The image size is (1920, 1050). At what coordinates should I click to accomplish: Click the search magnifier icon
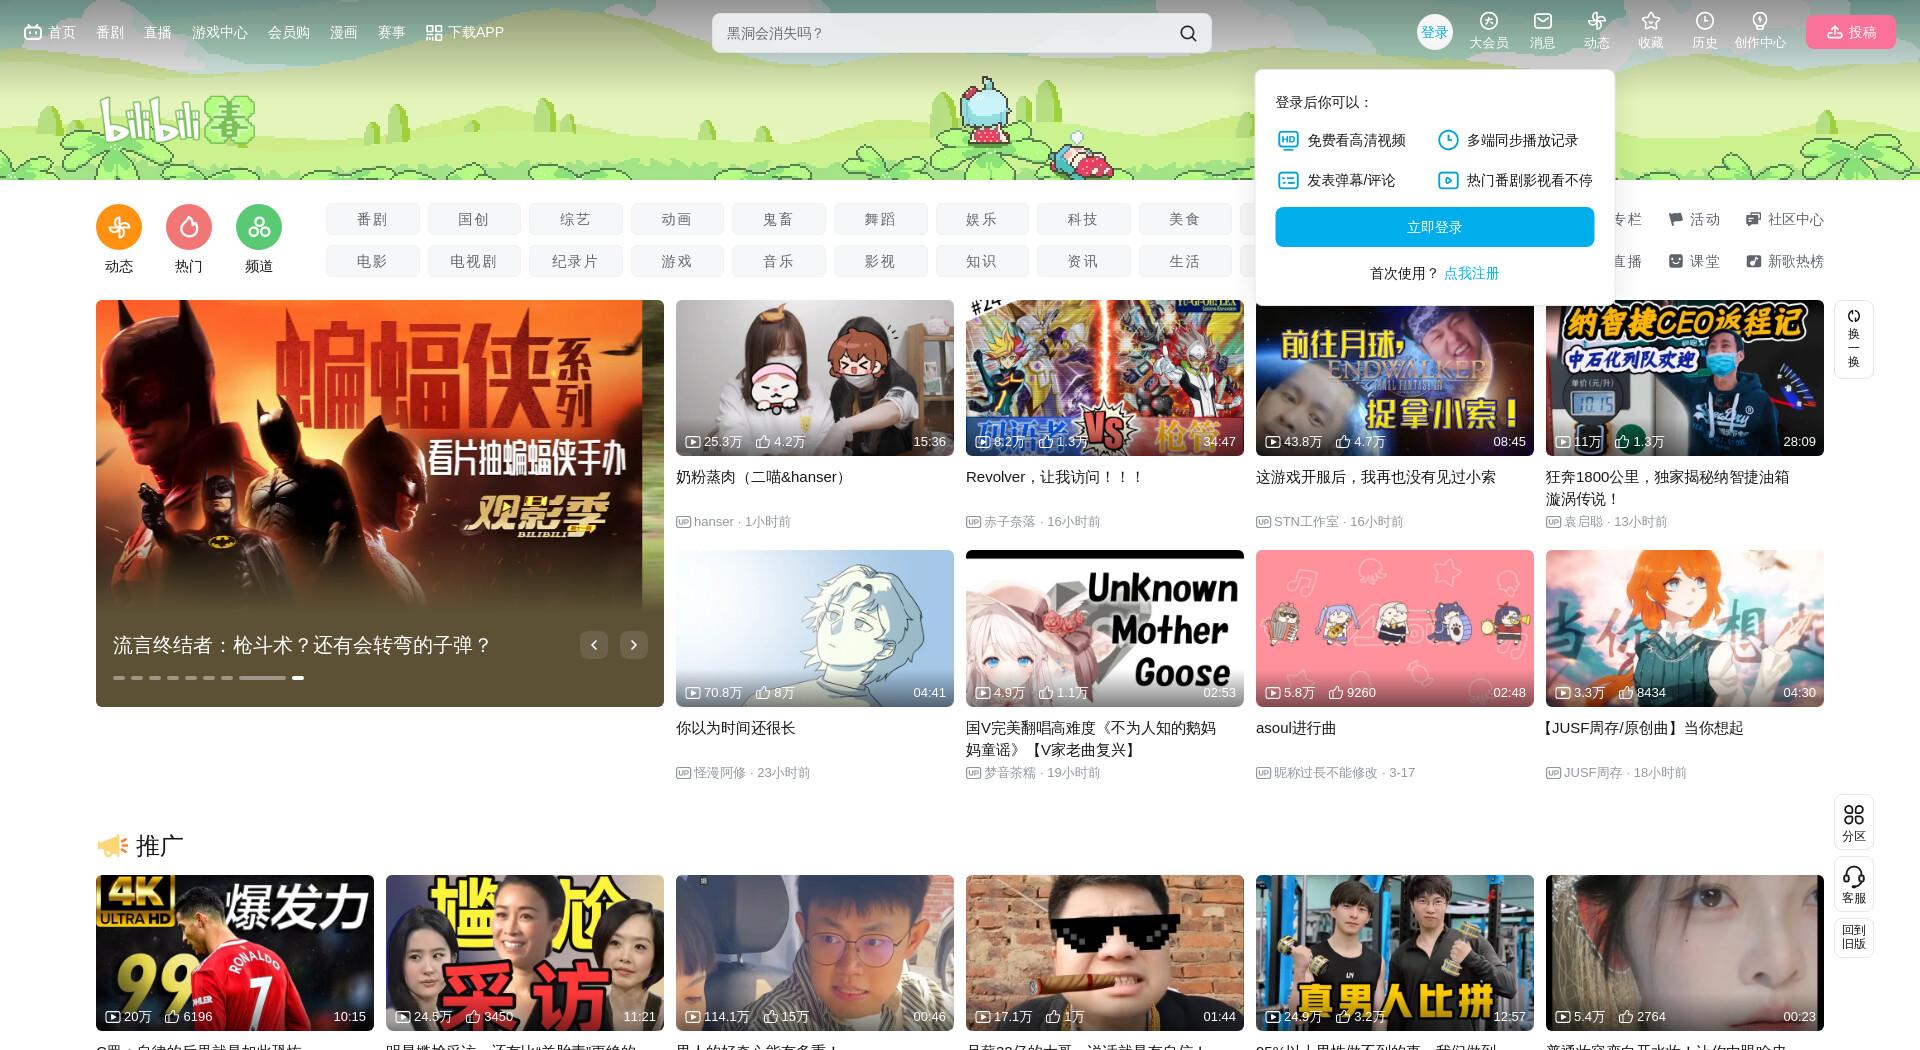pyautogui.click(x=1188, y=33)
